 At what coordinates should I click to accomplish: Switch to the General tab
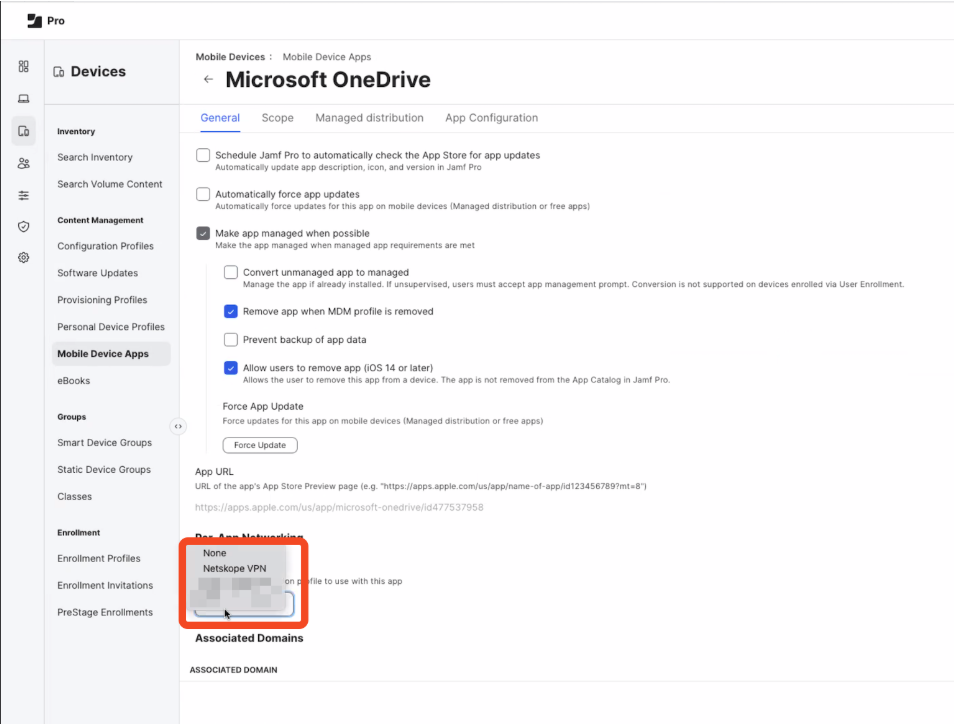[220, 118]
